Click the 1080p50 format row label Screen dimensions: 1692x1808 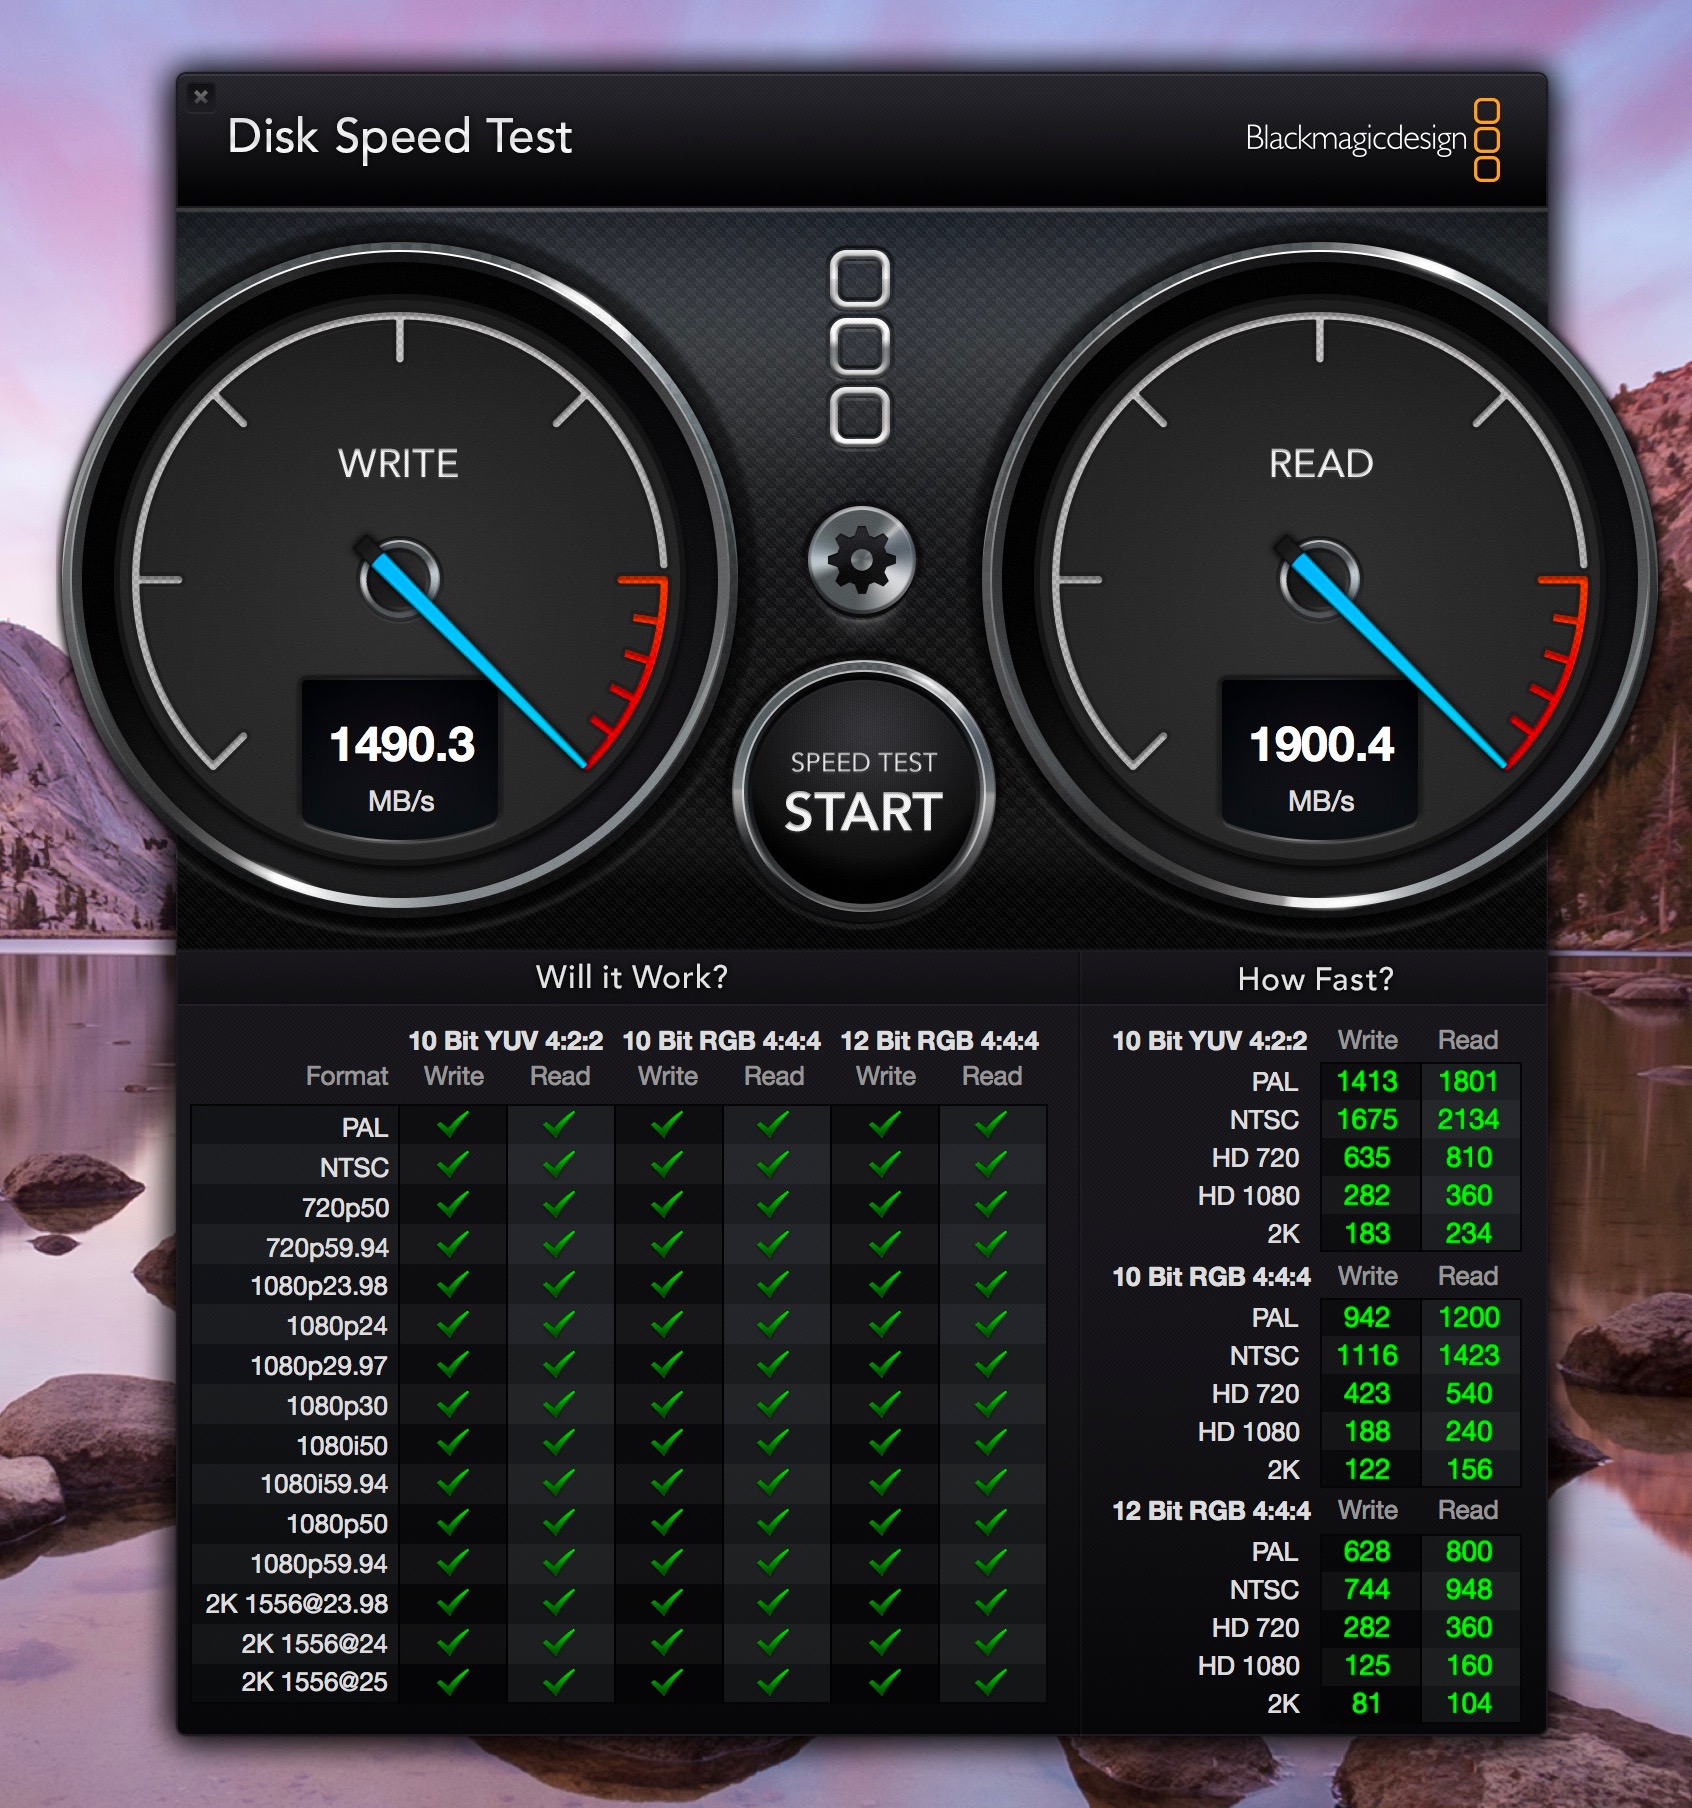(x=337, y=1524)
